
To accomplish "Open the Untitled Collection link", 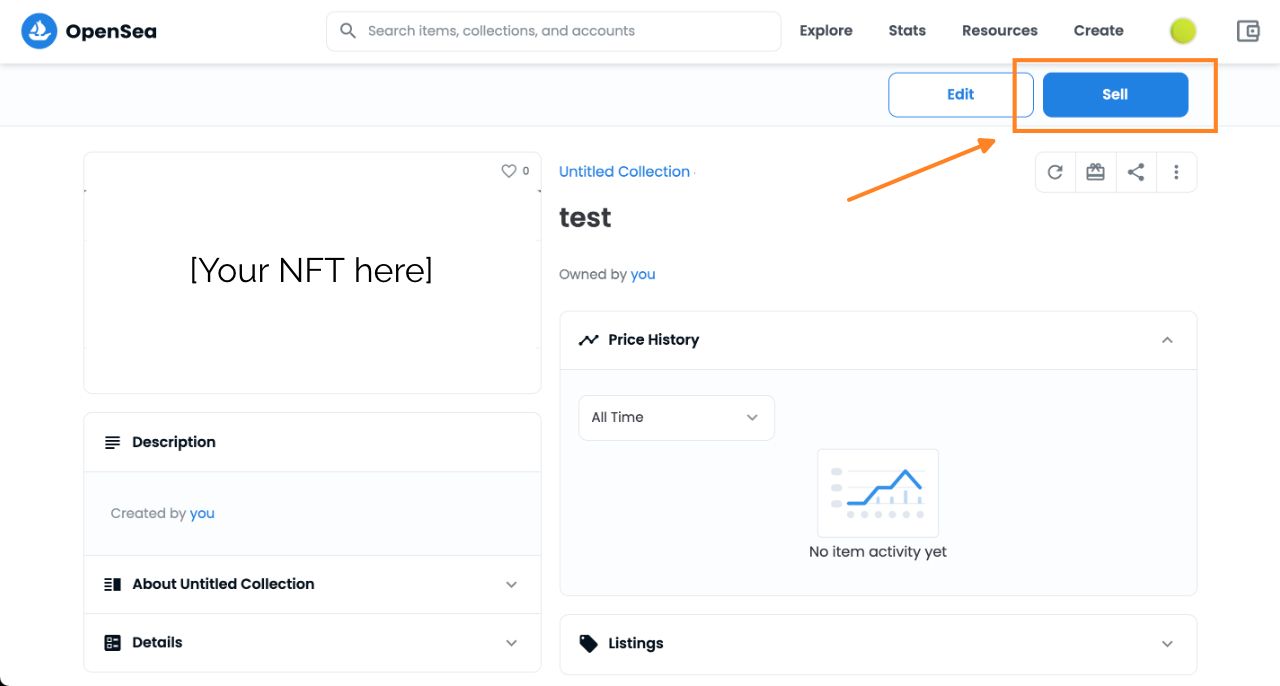I will pyautogui.click(x=624, y=172).
